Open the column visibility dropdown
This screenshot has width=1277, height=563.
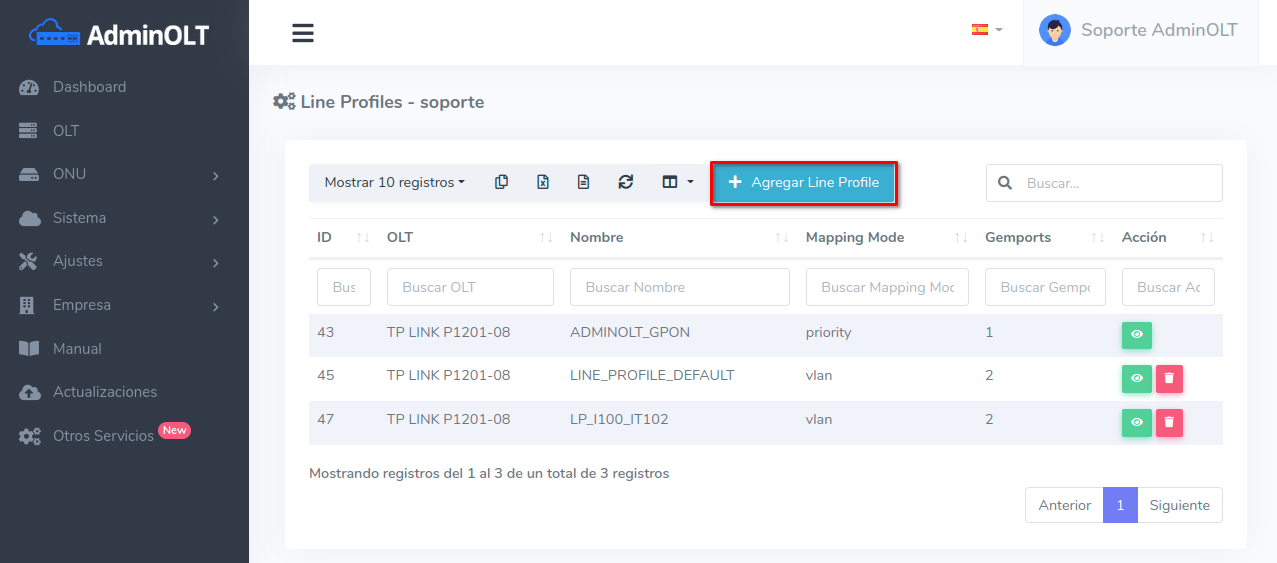tap(677, 182)
